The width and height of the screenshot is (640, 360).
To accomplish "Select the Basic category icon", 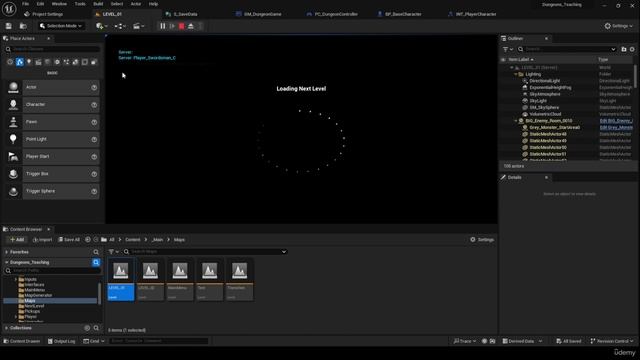I will (x=20, y=62).
